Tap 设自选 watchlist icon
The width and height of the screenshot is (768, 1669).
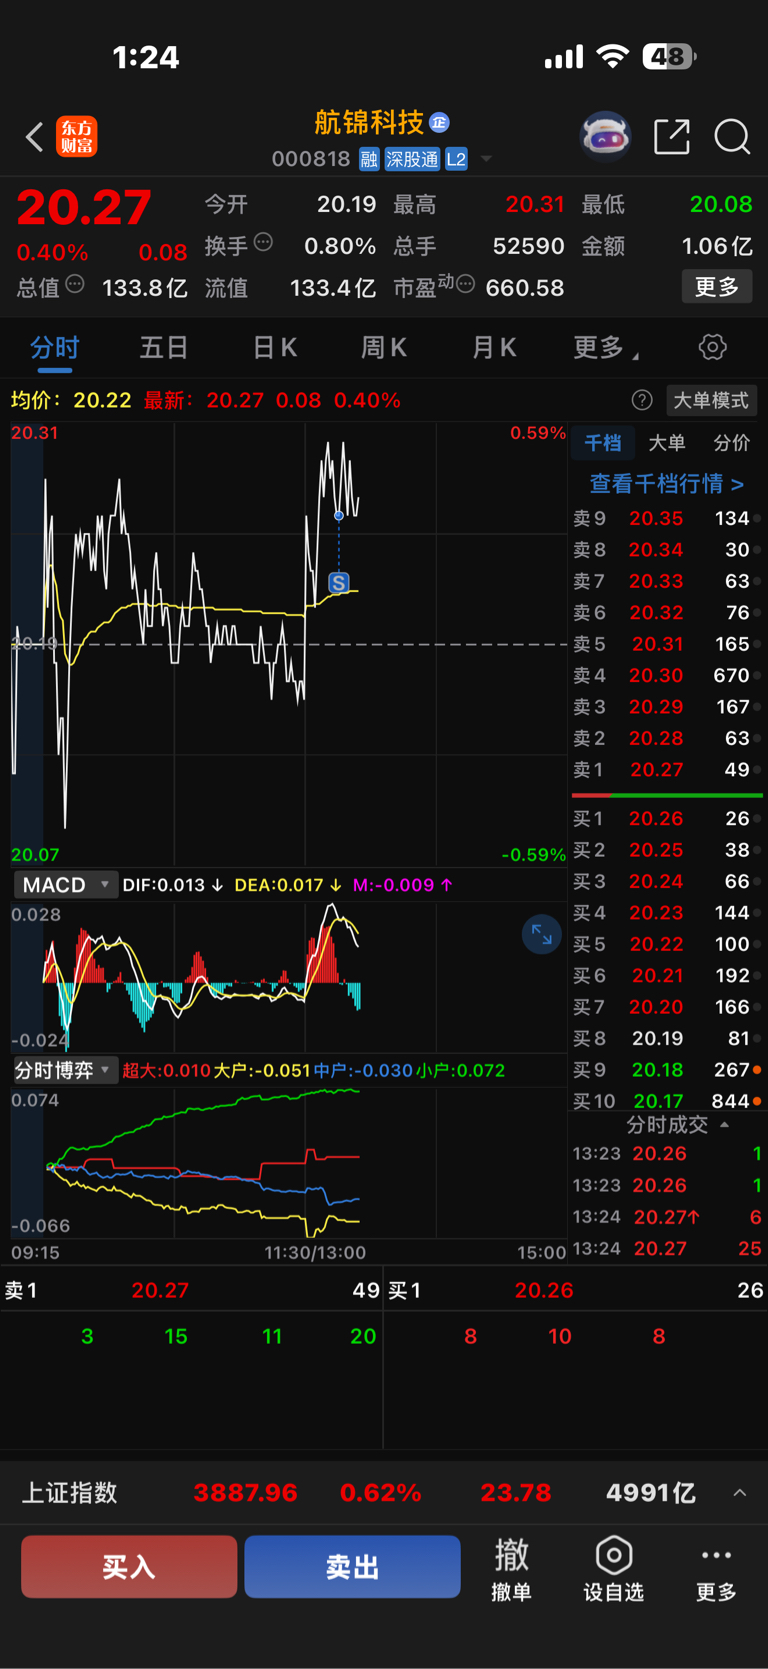(613, 1570)
